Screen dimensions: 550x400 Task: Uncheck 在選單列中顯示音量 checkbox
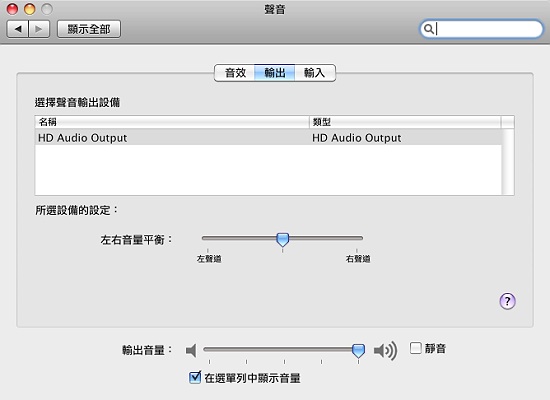point(195,378)
